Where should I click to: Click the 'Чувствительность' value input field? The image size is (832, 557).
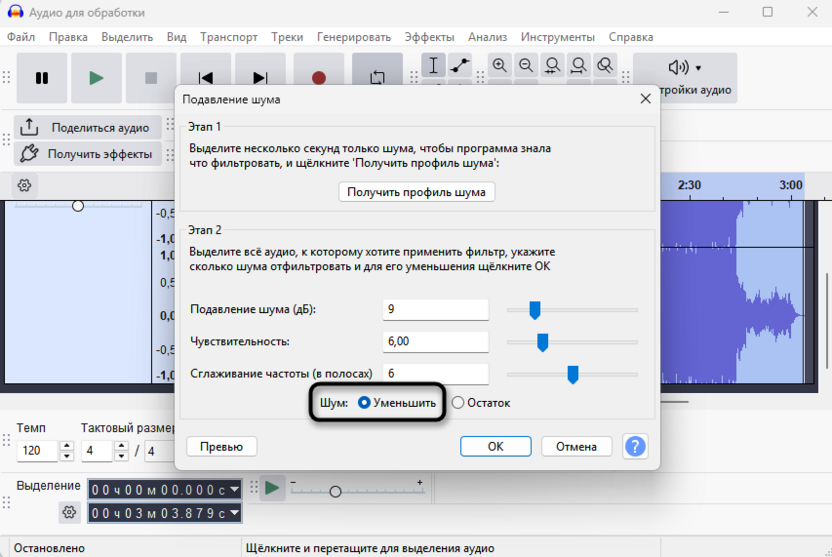click(435, 342)
